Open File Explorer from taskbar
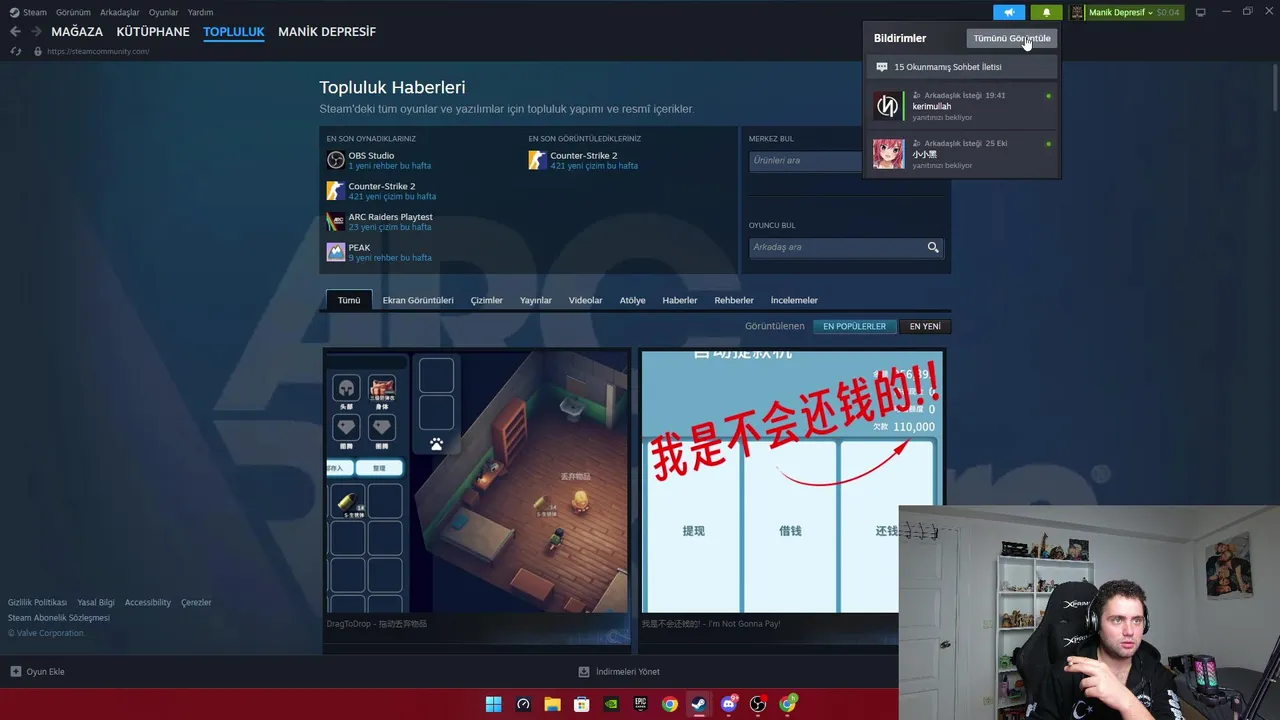Image resolution: width=1280 pixels, height=720 pixels. (x=552, y=704)
